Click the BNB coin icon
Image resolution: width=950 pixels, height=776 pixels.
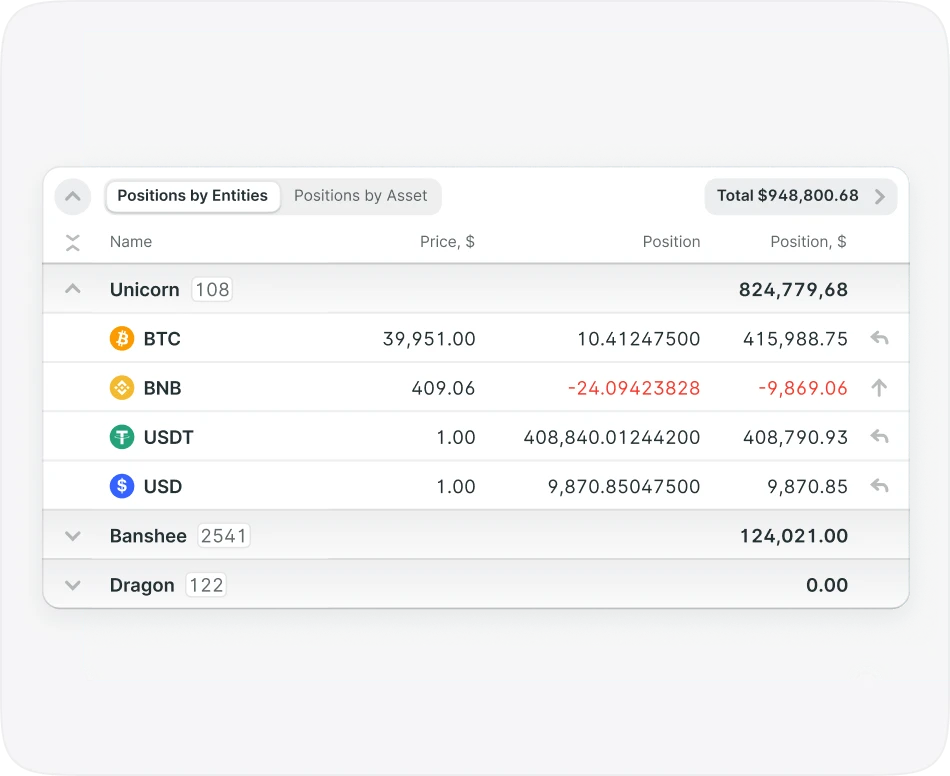tap(121, 388)
